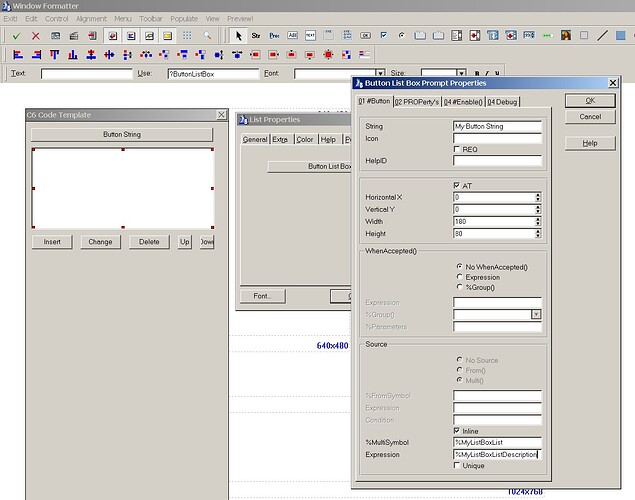Select the line control tool

603,35
